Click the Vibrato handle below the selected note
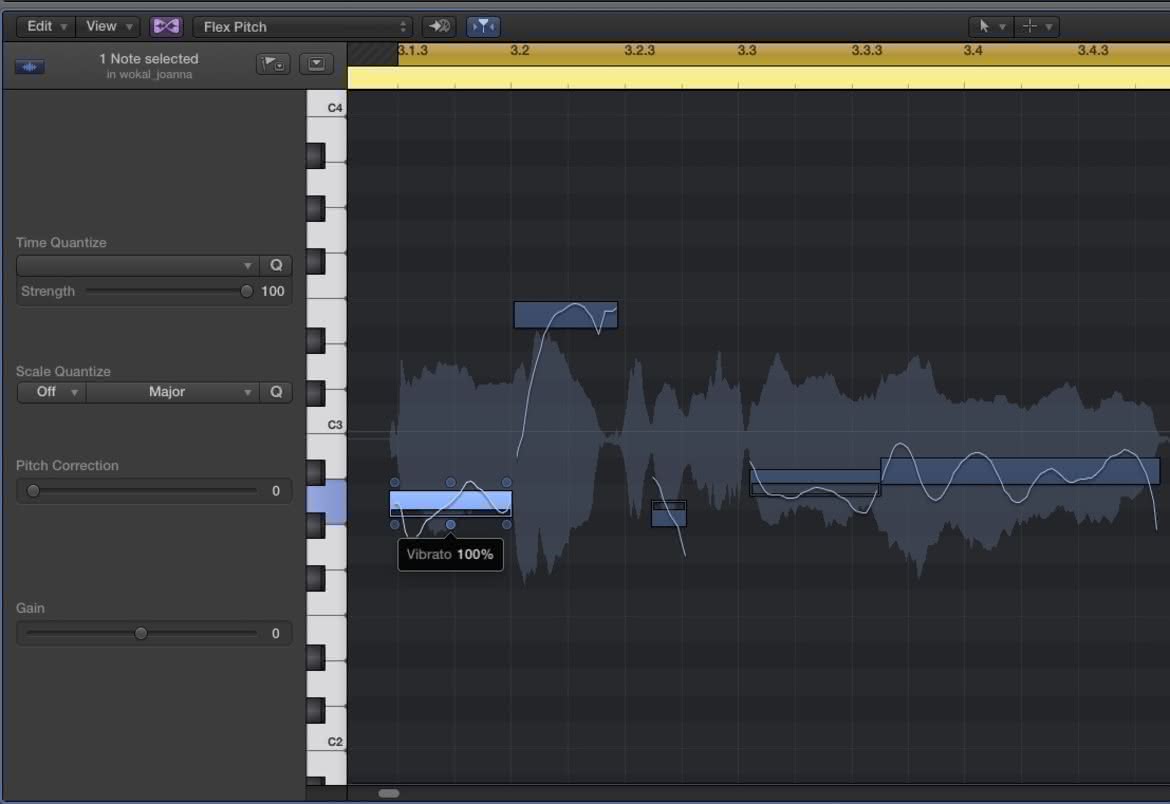The height and width of the screenshot is (804, 1170). [451, 525]
